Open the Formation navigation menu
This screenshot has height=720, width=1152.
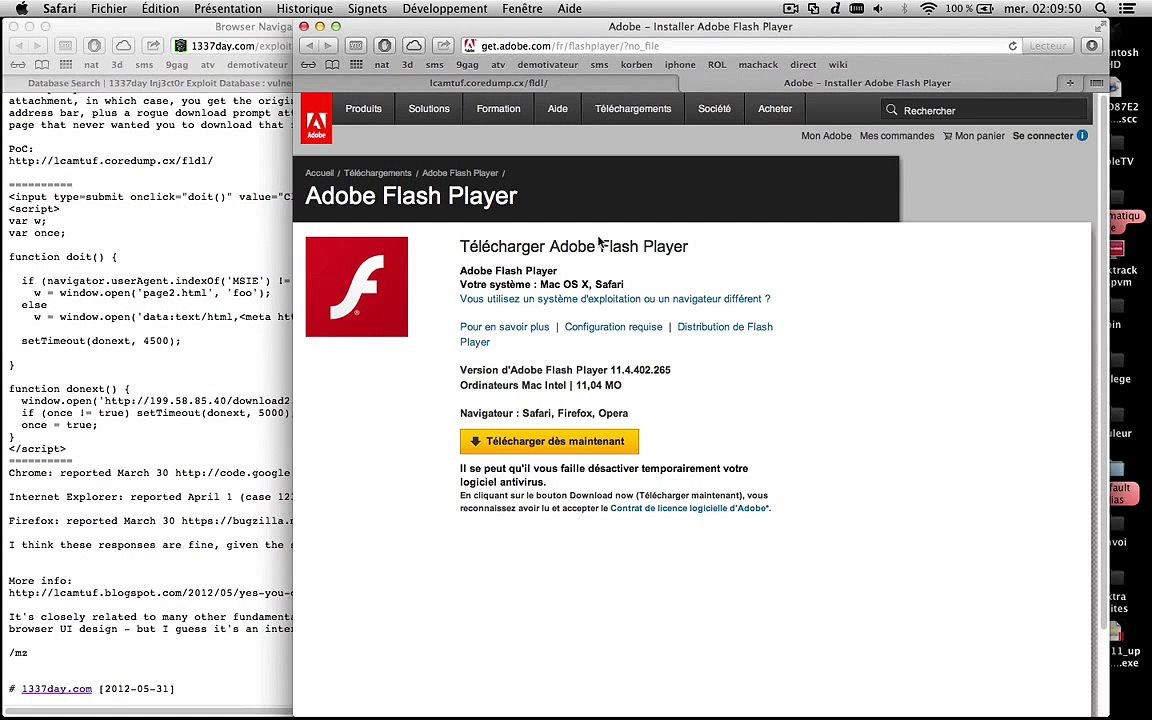[498, 109]
